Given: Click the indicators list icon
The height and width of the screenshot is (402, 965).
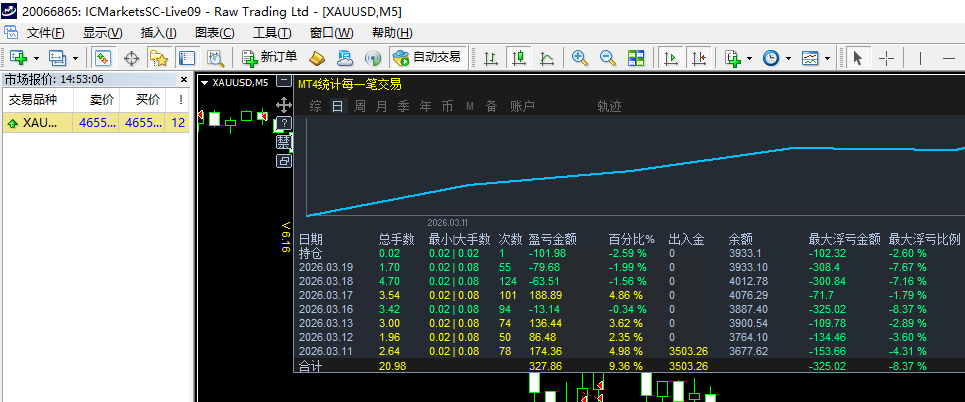Looking at the screenshot, I should (x=732, y=58).
